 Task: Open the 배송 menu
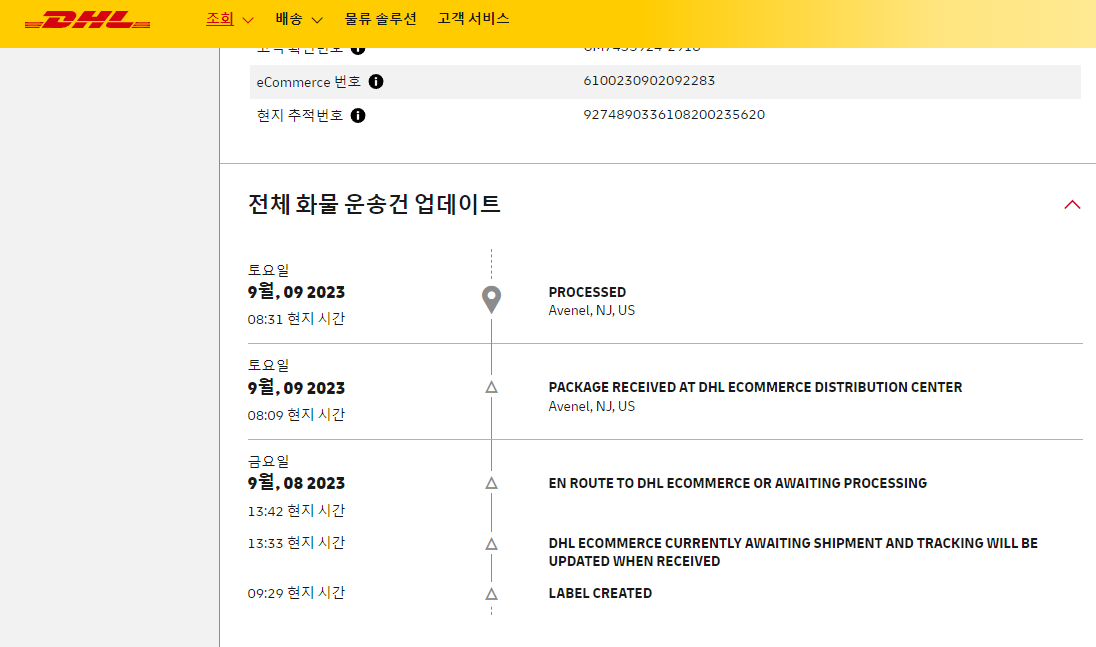pyautogui.click(x=289, y=19)
